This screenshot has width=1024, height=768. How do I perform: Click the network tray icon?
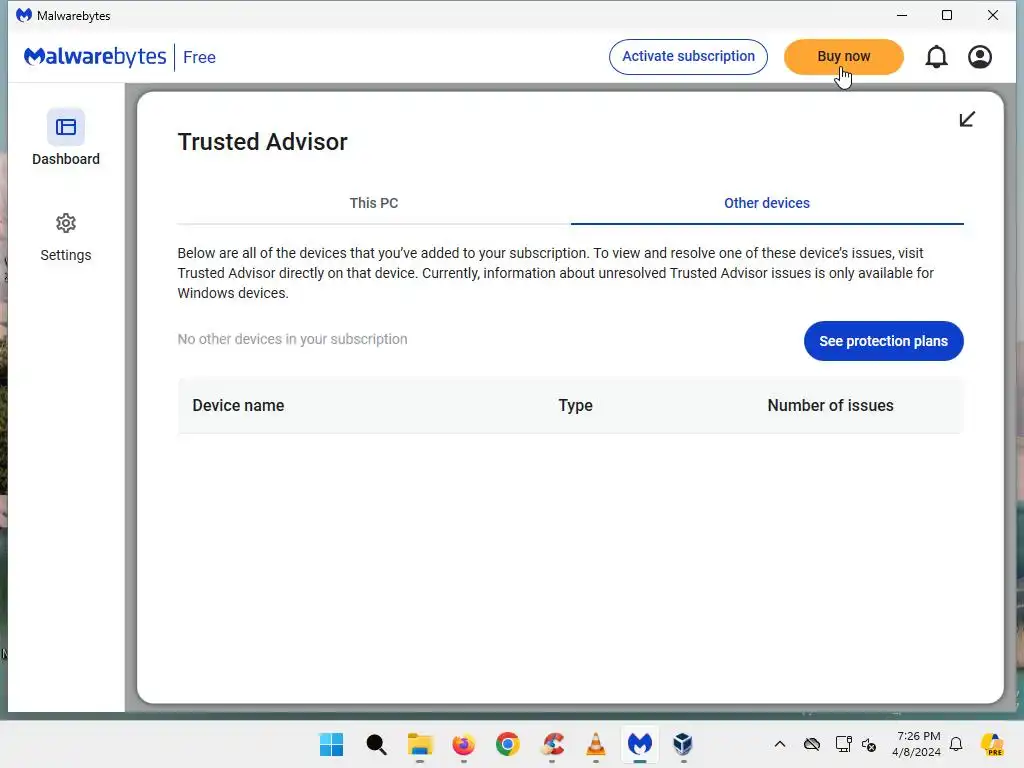(843, 744)
